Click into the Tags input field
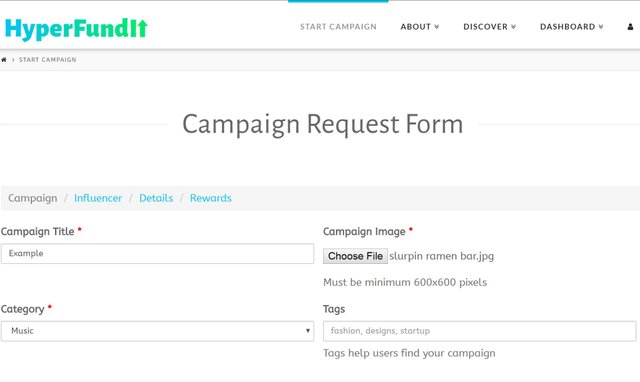The height and width of the screenshot is (382, 640). pyautogui.click(x=480, y=331)
